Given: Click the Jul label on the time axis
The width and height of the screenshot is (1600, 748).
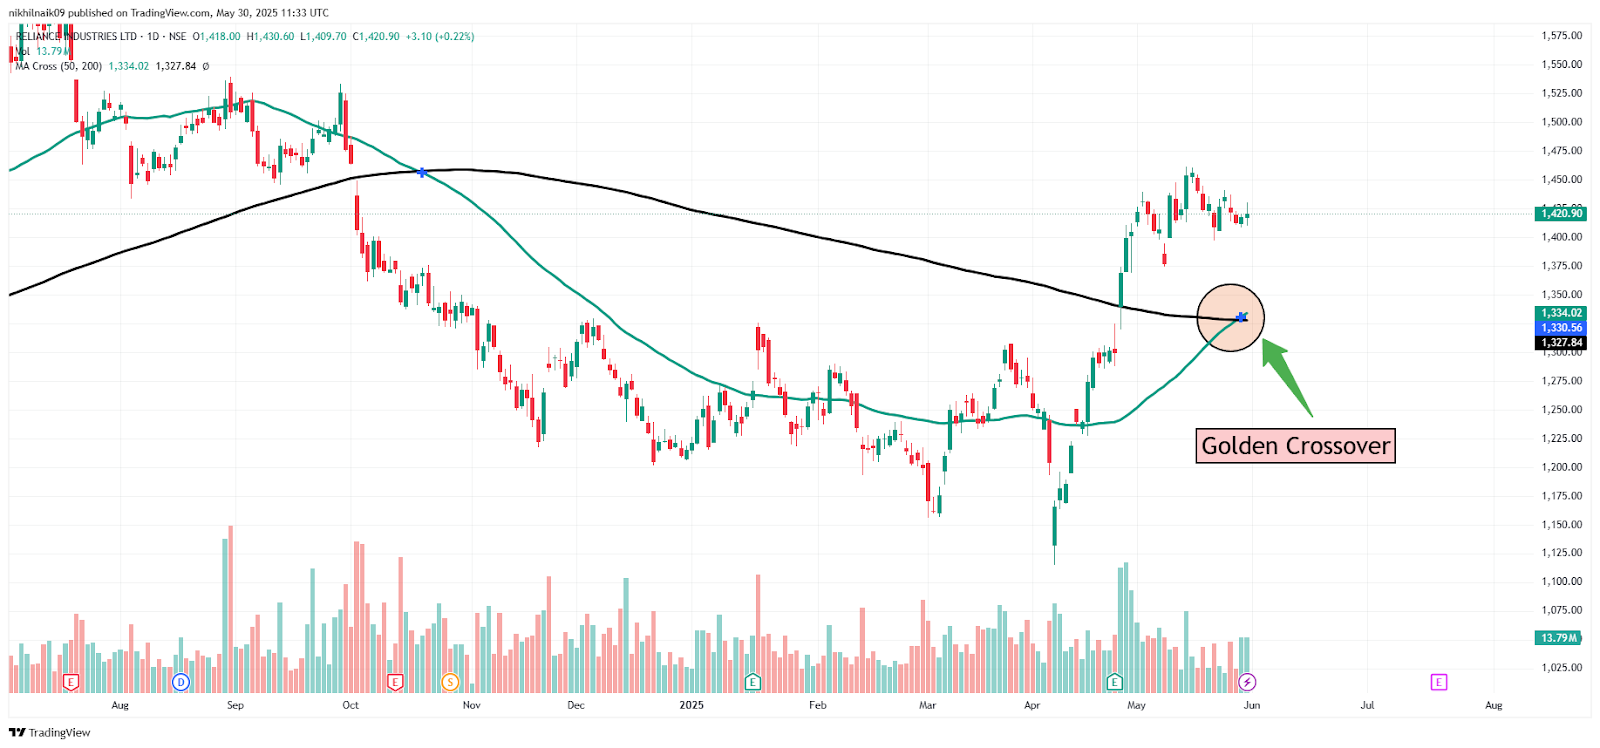Looking at the screenshot, I should click(x=1367, y=705).
